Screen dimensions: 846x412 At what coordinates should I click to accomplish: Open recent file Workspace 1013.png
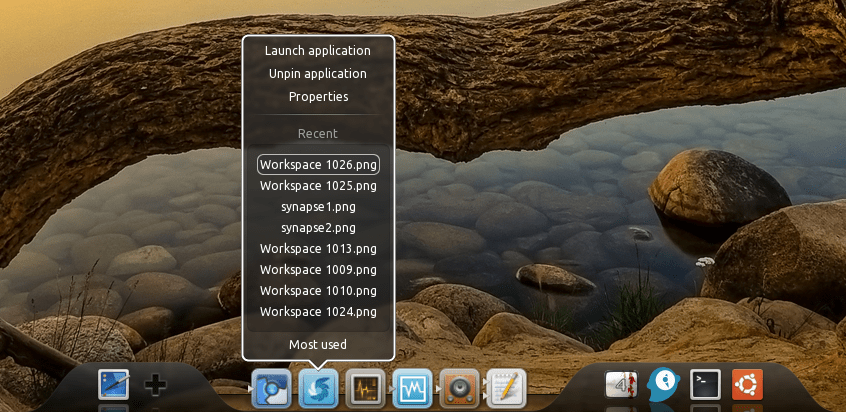pos(318,248)
